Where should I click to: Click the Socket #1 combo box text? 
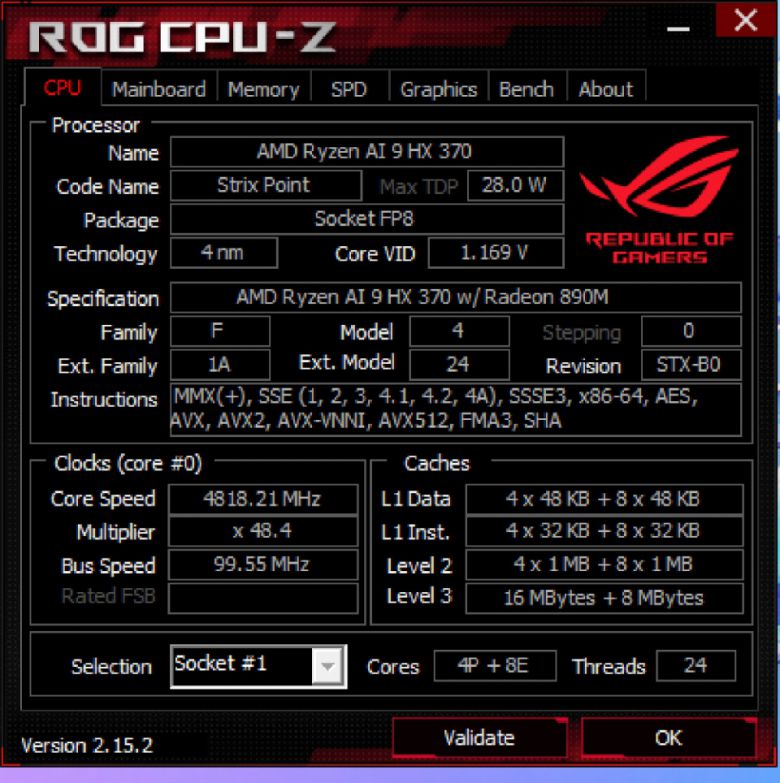242,665
